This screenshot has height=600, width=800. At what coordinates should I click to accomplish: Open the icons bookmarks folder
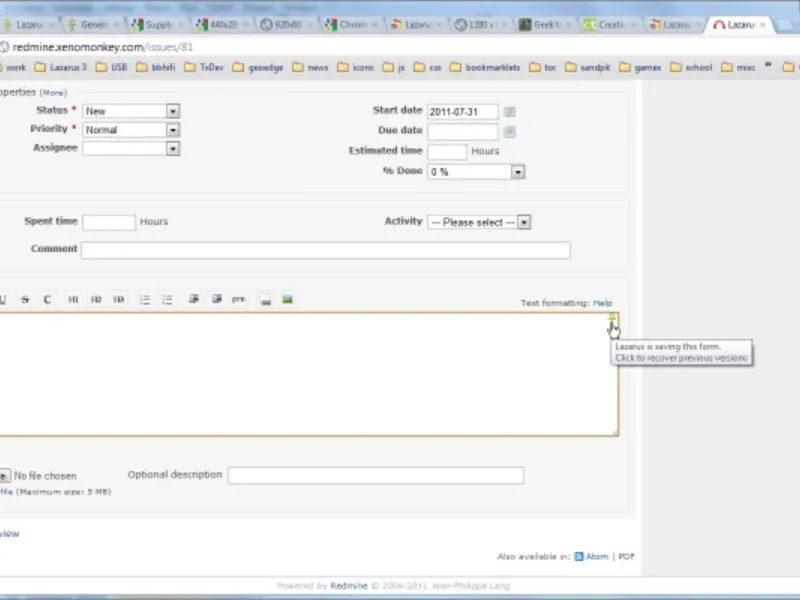(356, 67)
